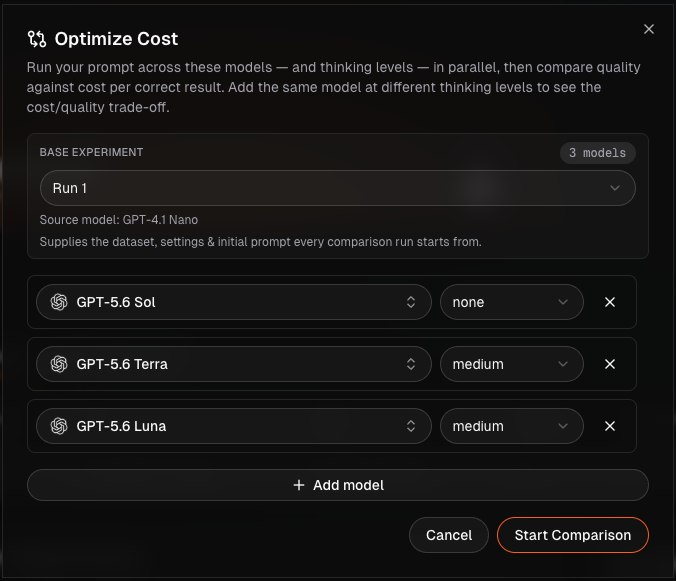Image resolution: width=676 pixels, height=581 pixels.
Task: Click the up-down chevrons in GPT-5.6 Sol selector
Action: click(x=411, y=302)
